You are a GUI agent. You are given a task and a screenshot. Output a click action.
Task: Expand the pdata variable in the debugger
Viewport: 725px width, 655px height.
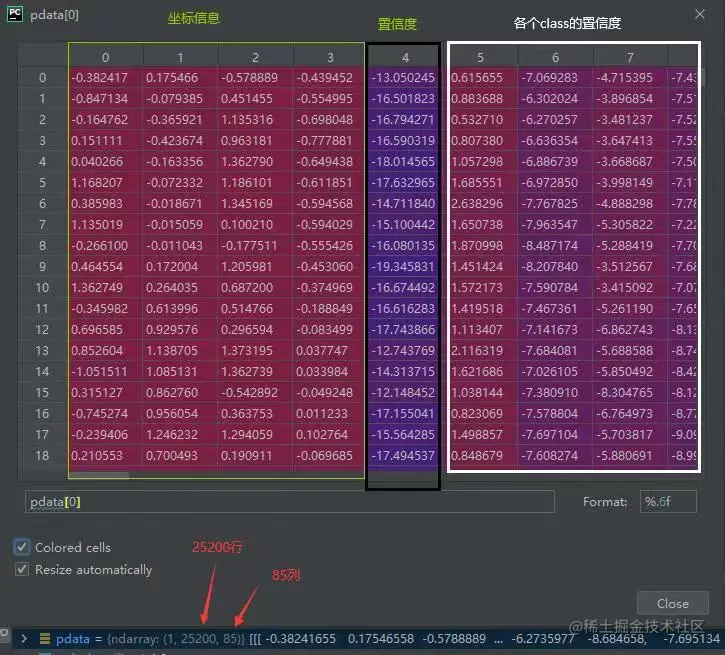click(24, 639)
